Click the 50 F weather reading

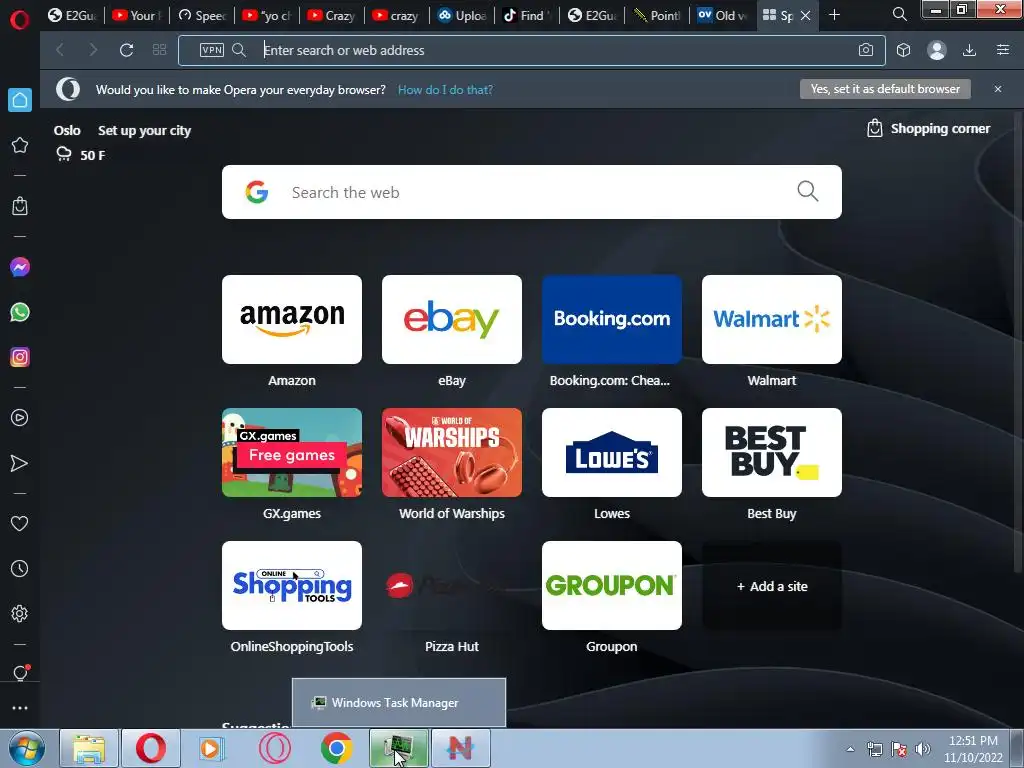tap(93, 155)
